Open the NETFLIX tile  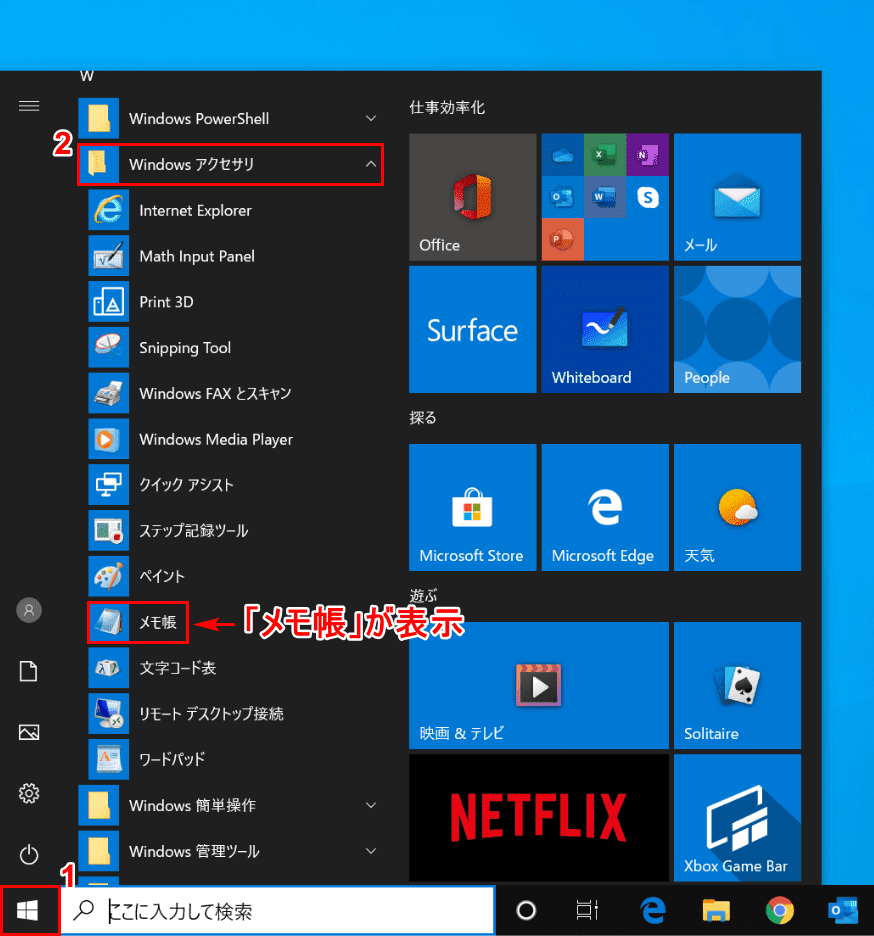[x=539, y=818]
